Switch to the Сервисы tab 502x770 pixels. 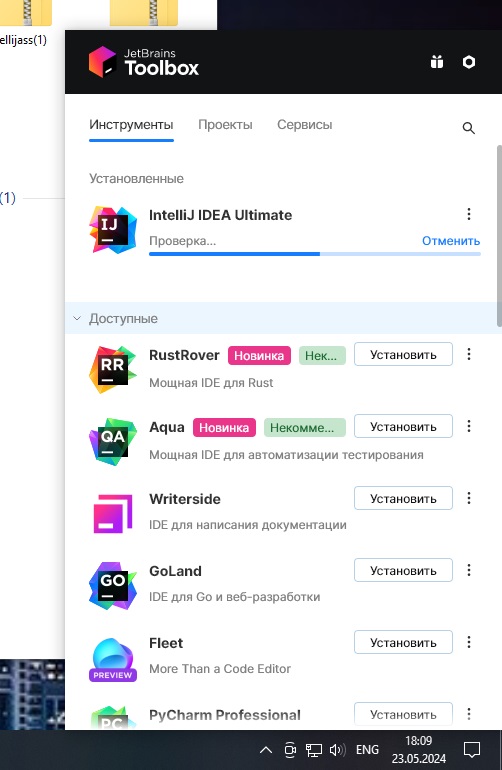(x=305, y=125)
